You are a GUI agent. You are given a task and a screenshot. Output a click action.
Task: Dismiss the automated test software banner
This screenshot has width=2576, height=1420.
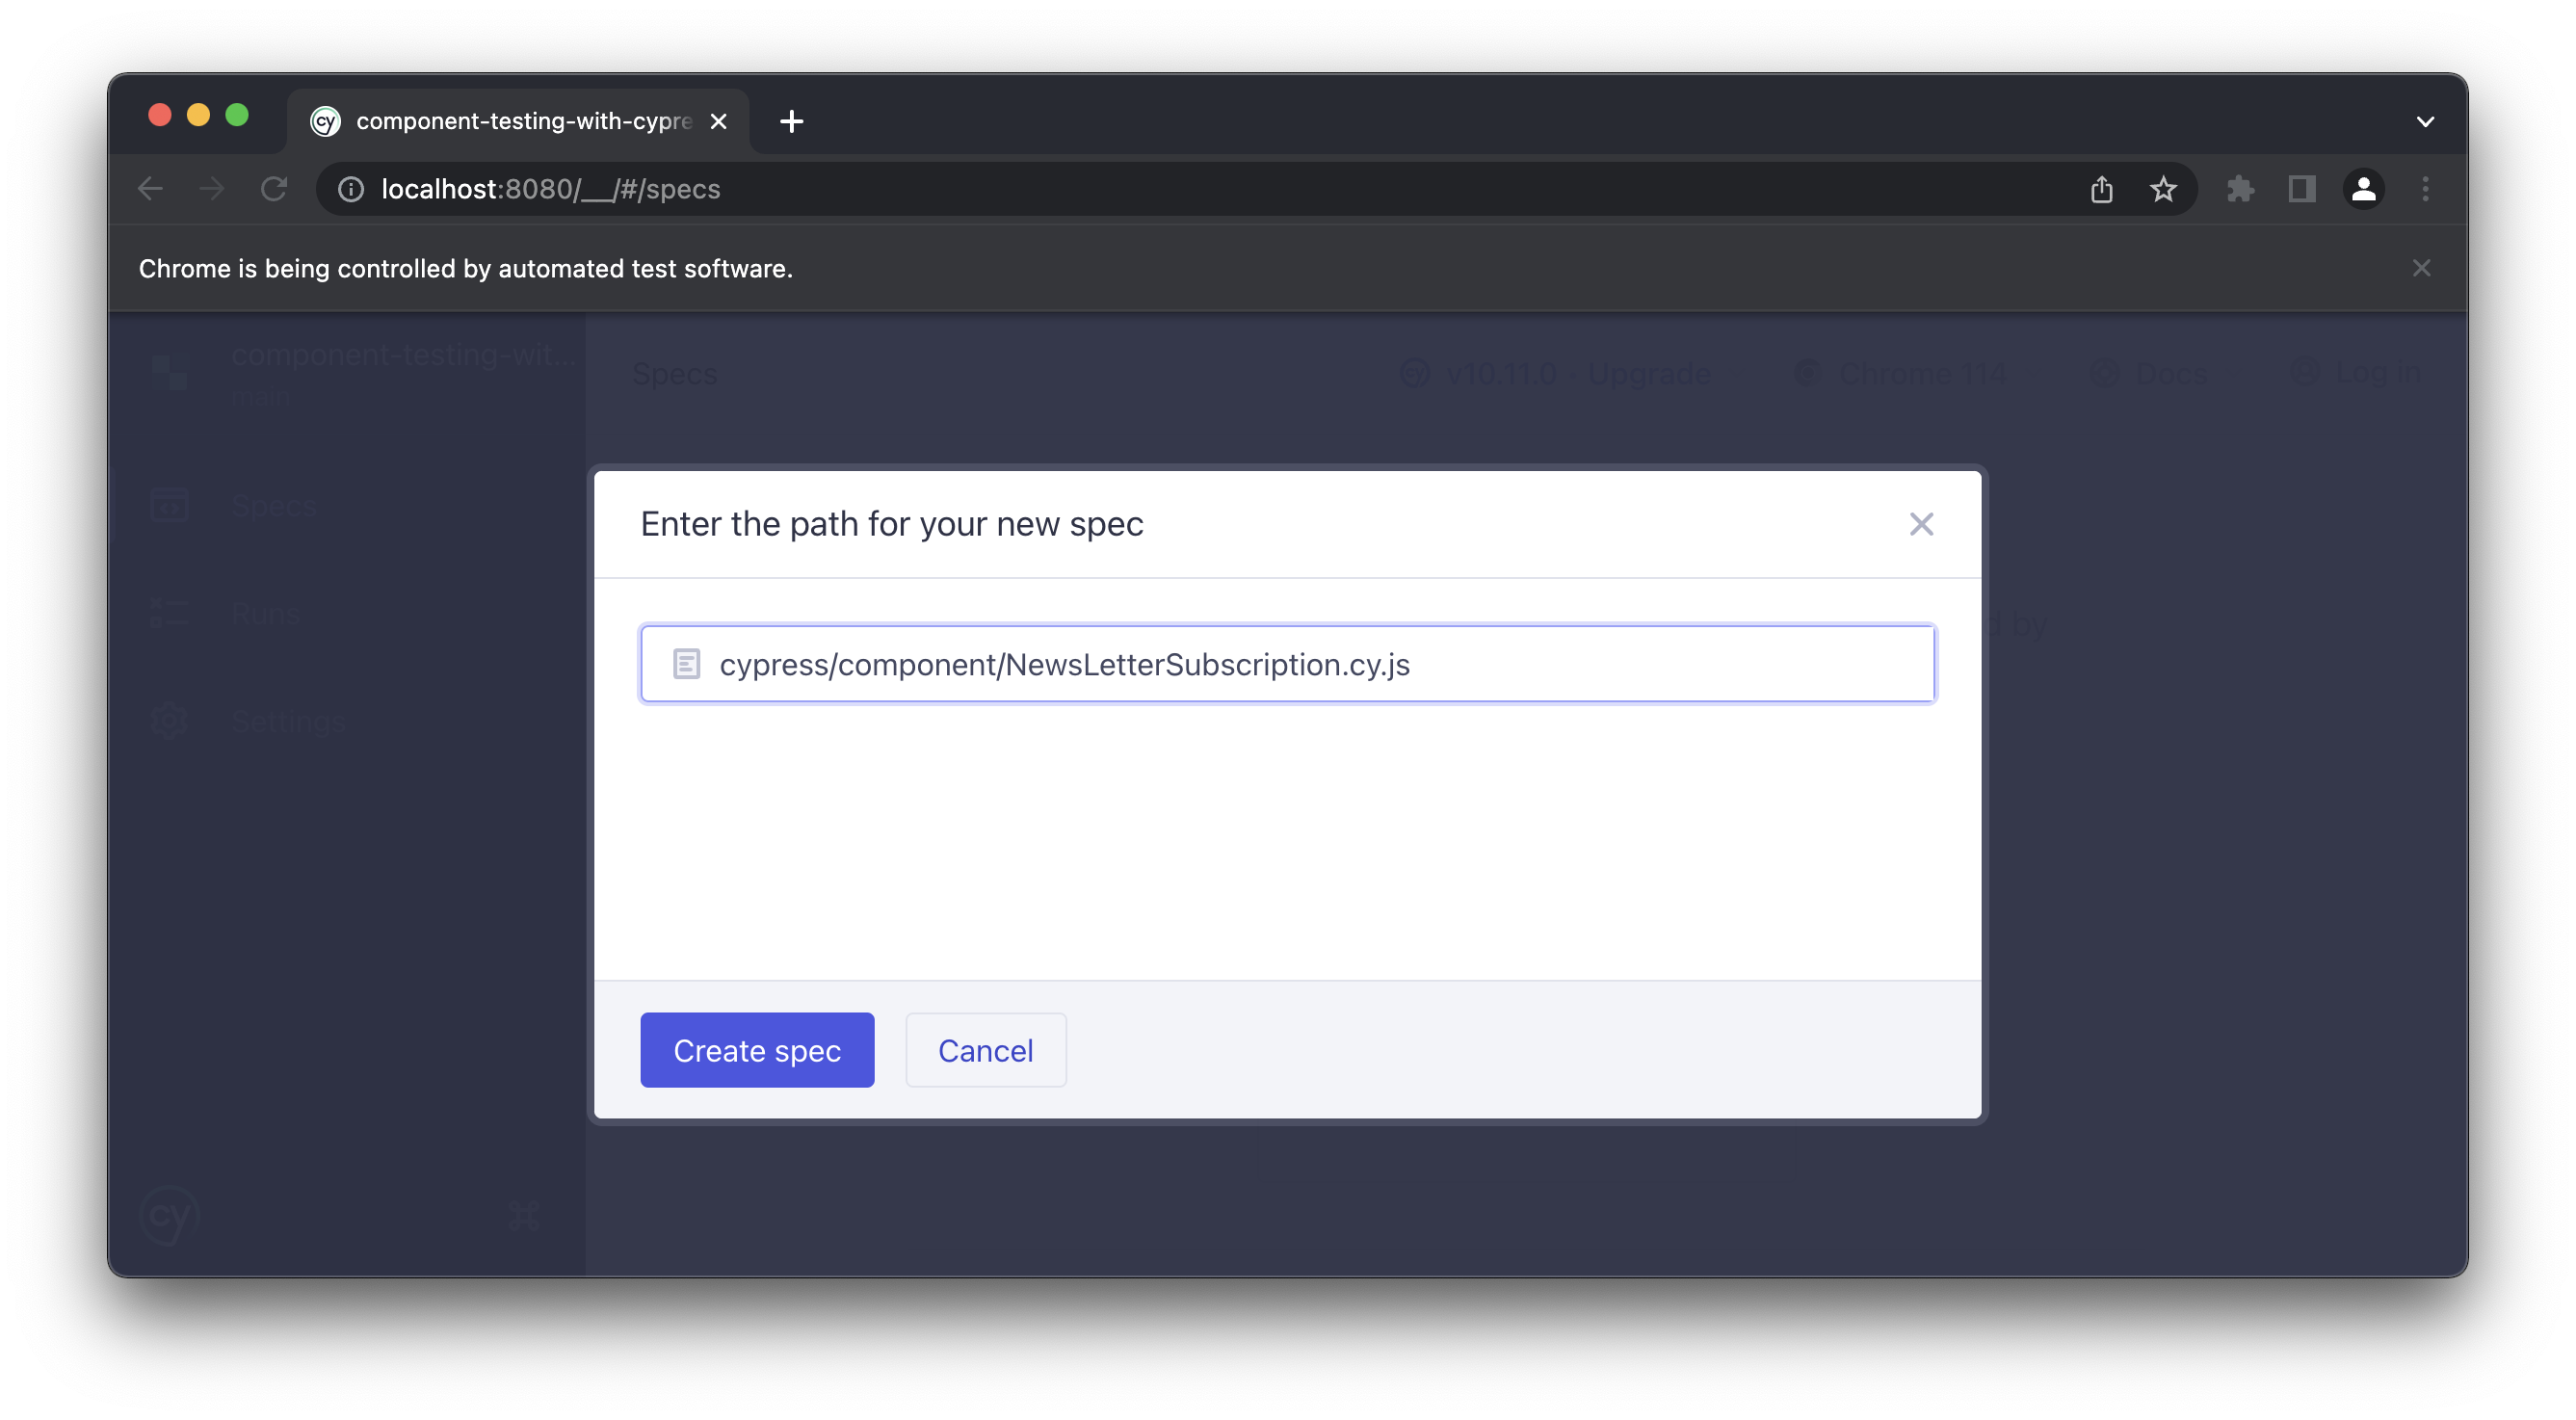(x=2421, y=268)
